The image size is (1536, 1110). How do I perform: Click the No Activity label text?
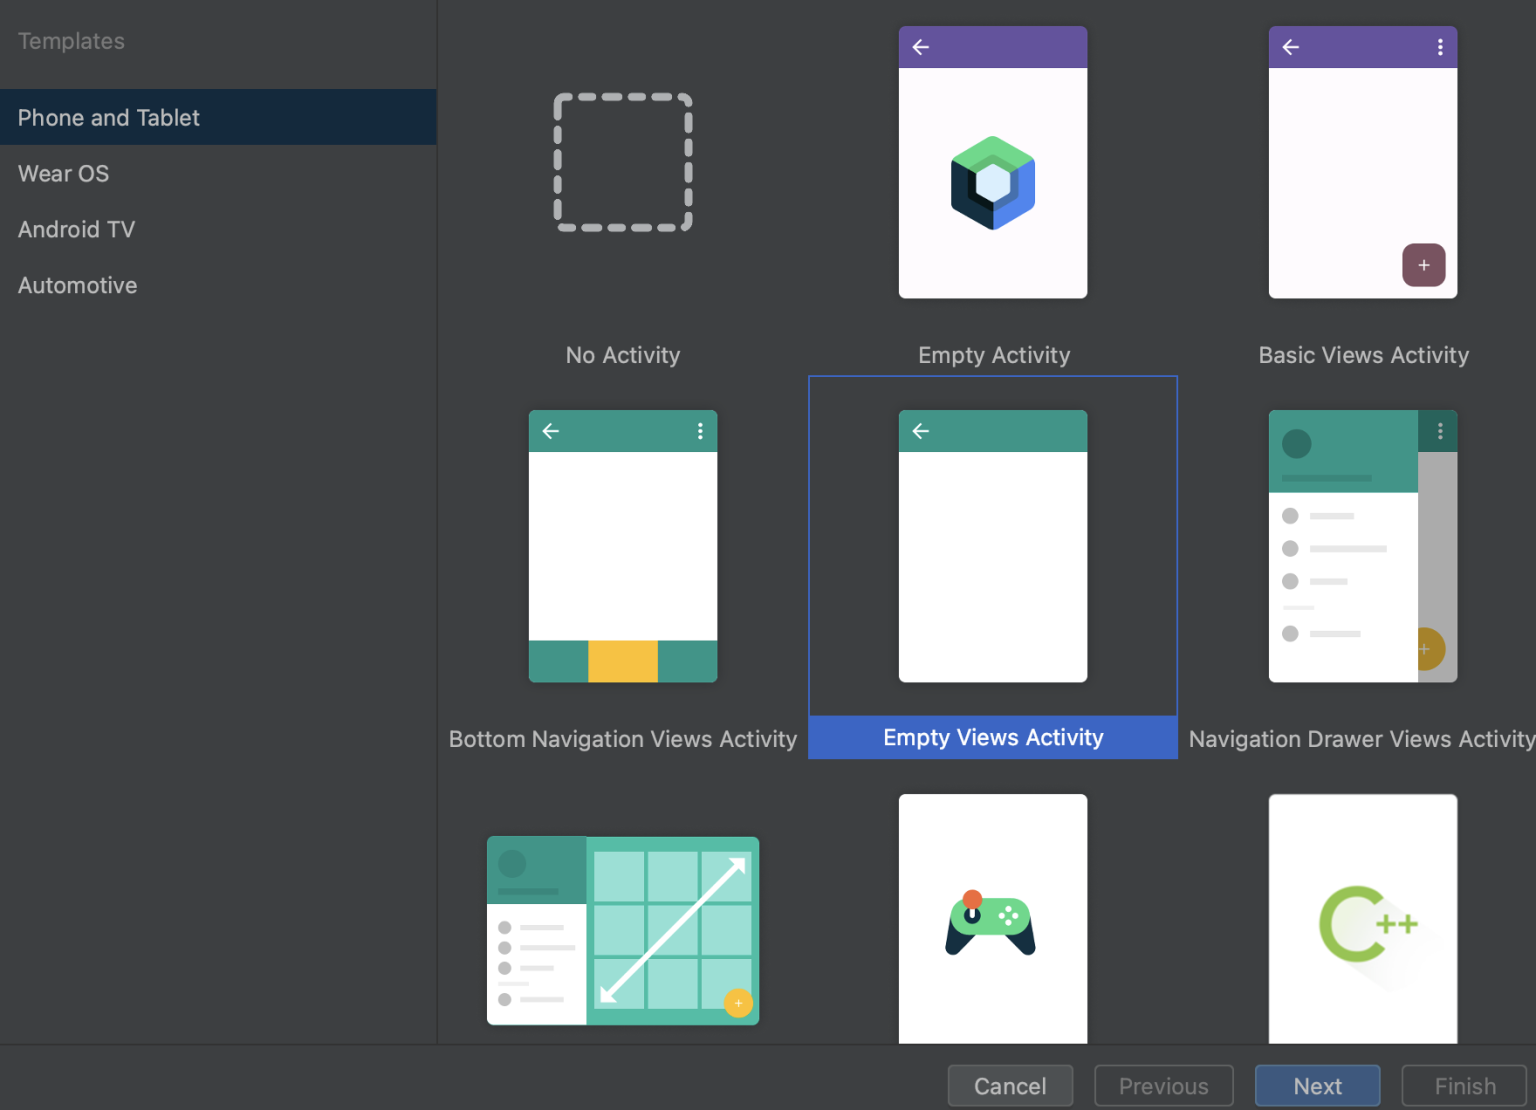pyautogui.click(x=623, y=356)
